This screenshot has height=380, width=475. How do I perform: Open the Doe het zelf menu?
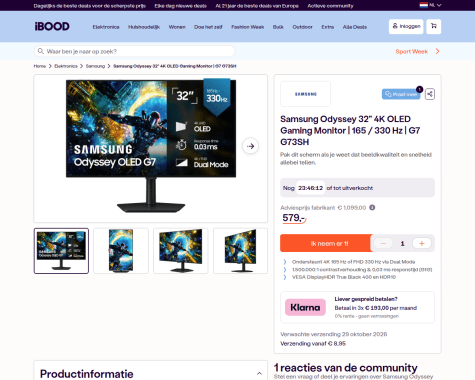pos(208,27)
